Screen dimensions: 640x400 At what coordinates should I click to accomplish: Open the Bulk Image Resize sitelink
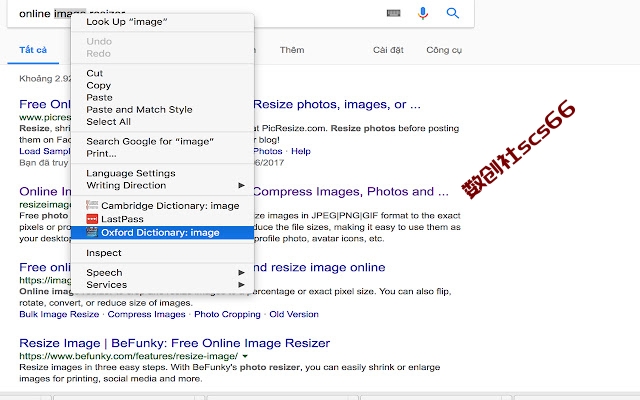pos(59,314)
